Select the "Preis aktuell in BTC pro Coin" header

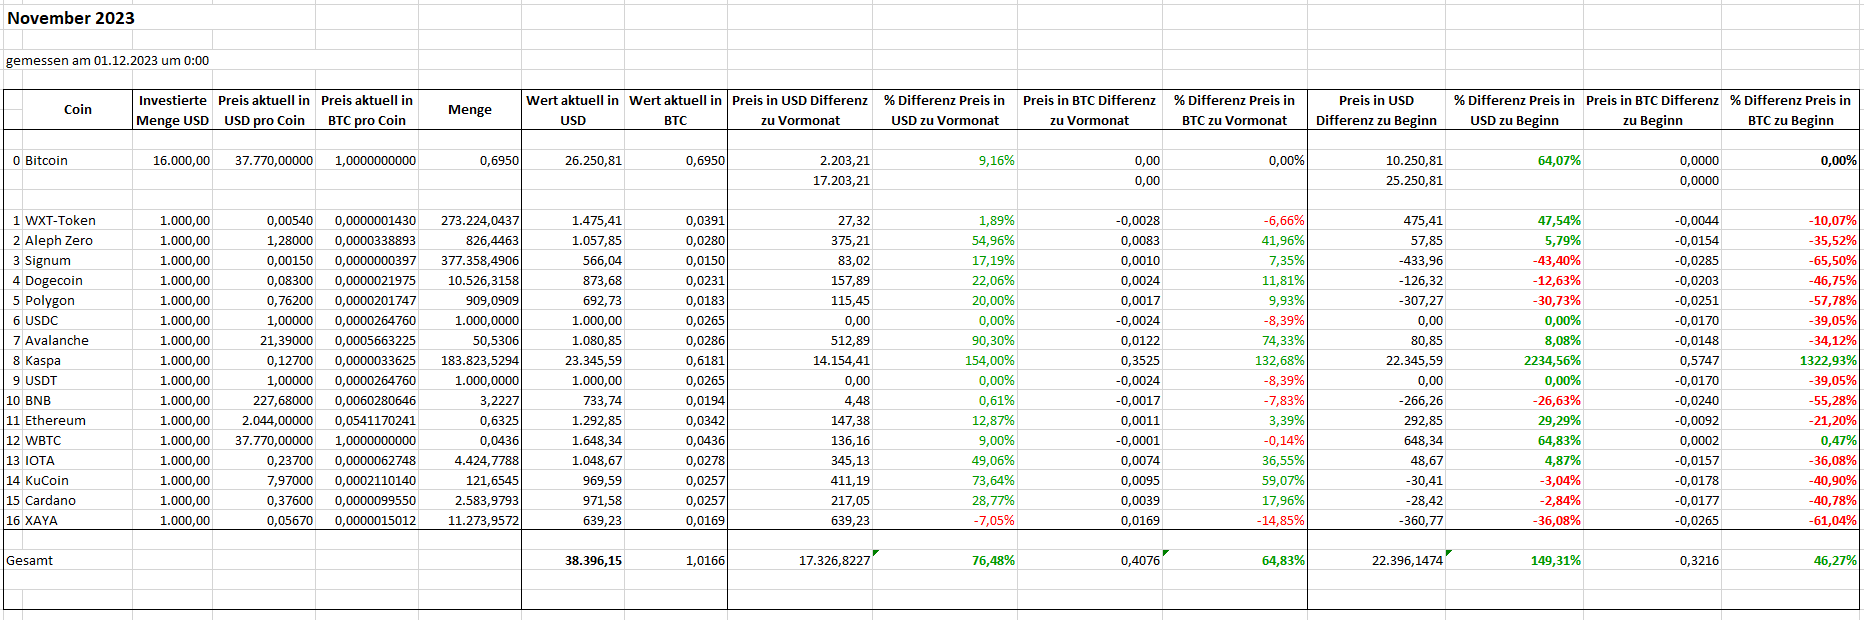pyautogui.click(x=367, y=110)
